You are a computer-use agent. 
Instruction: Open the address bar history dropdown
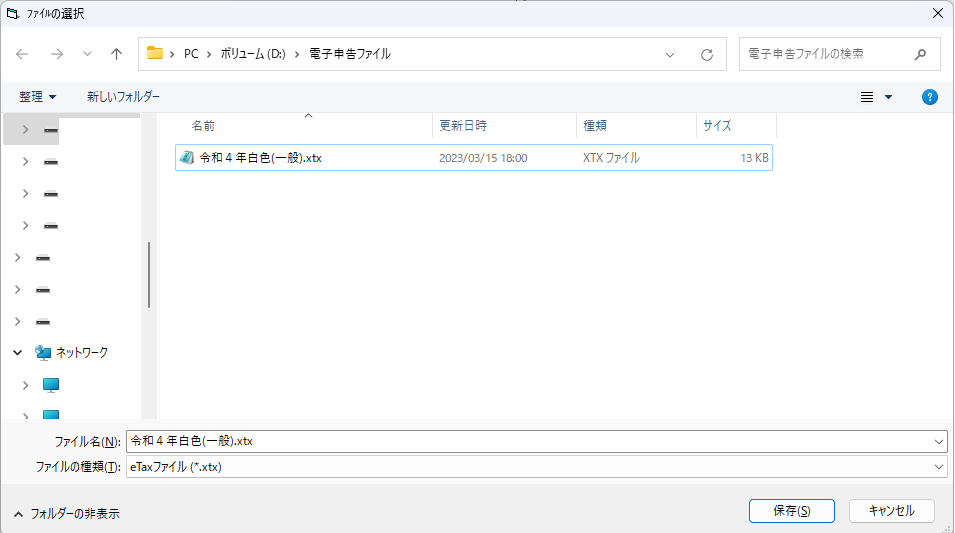(670, 55)
